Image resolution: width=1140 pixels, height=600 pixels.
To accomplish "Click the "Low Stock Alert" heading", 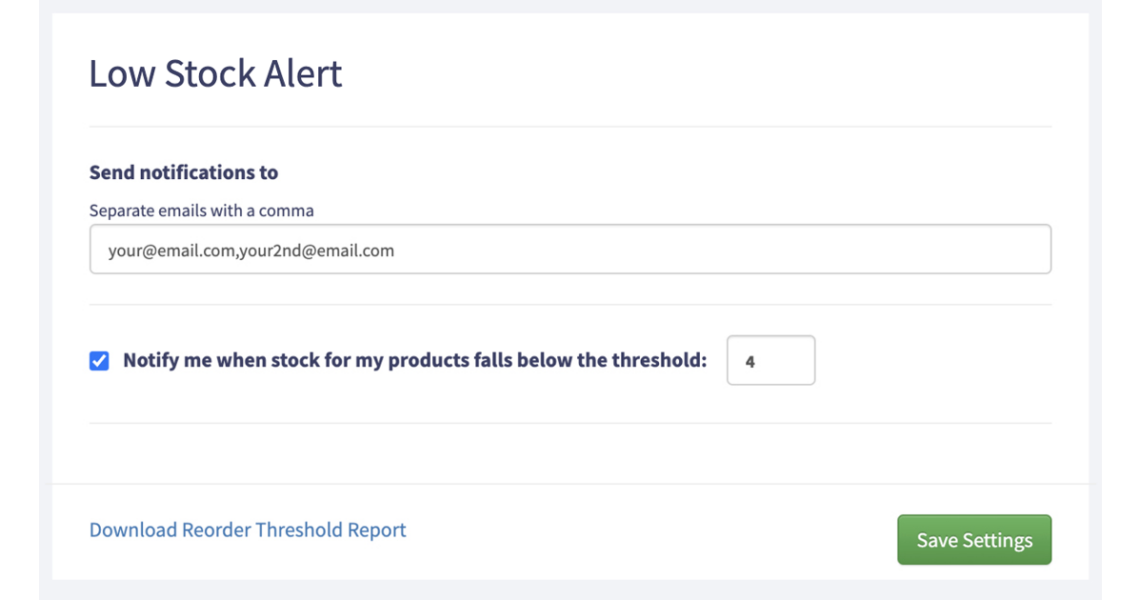I will pos(216,74).
